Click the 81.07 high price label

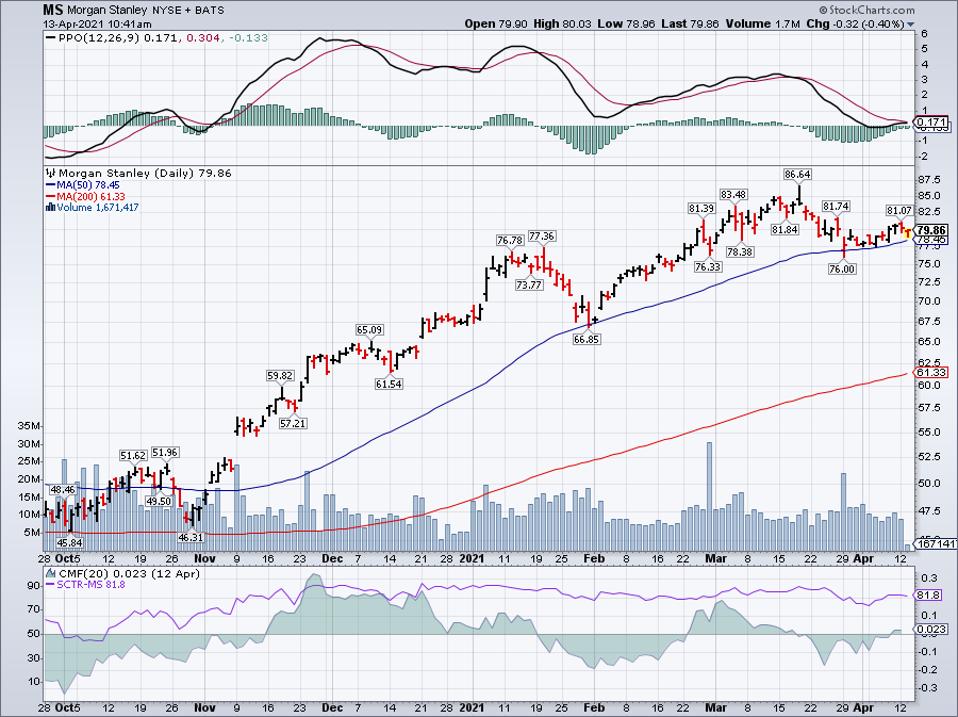point(899,210)
